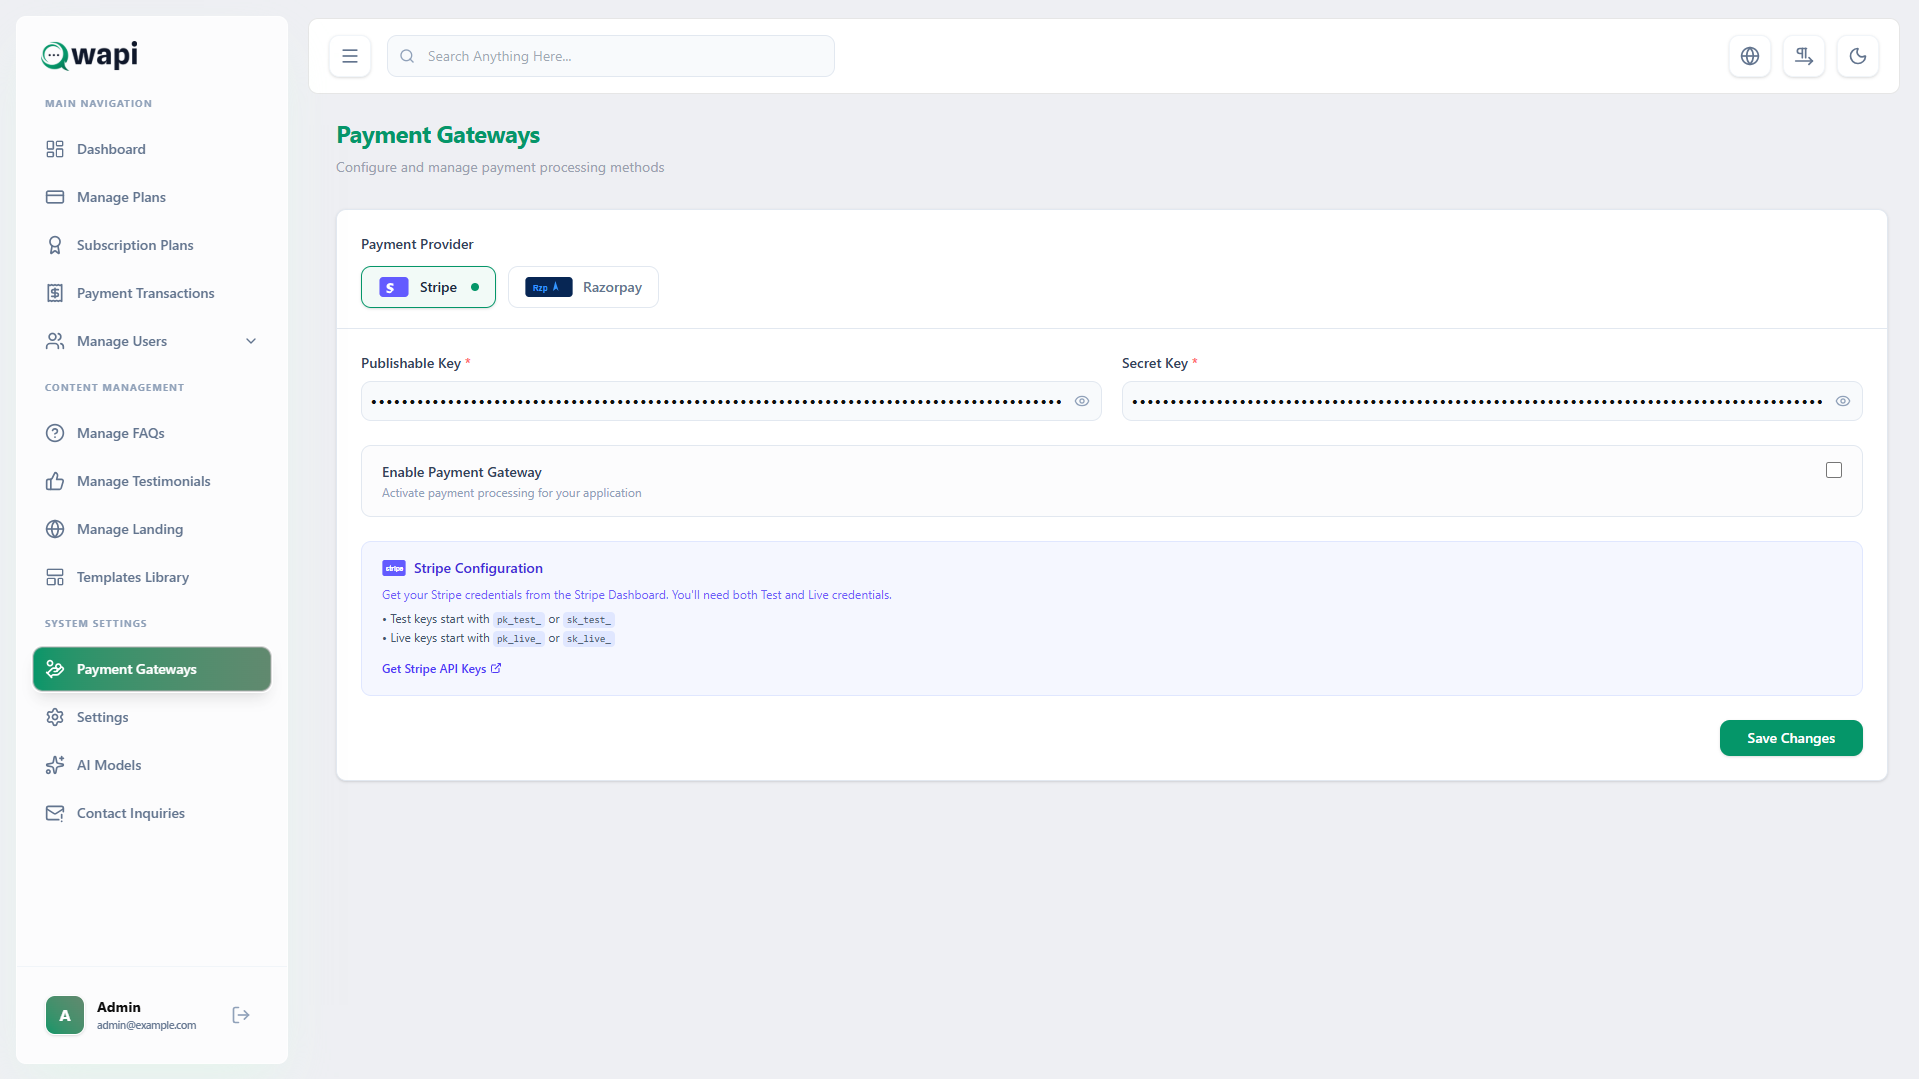The width and height of the screenshot is (1919, 1079).
Task: Show the Secret Key with eye icon
Action: (x=1842, y=401)
